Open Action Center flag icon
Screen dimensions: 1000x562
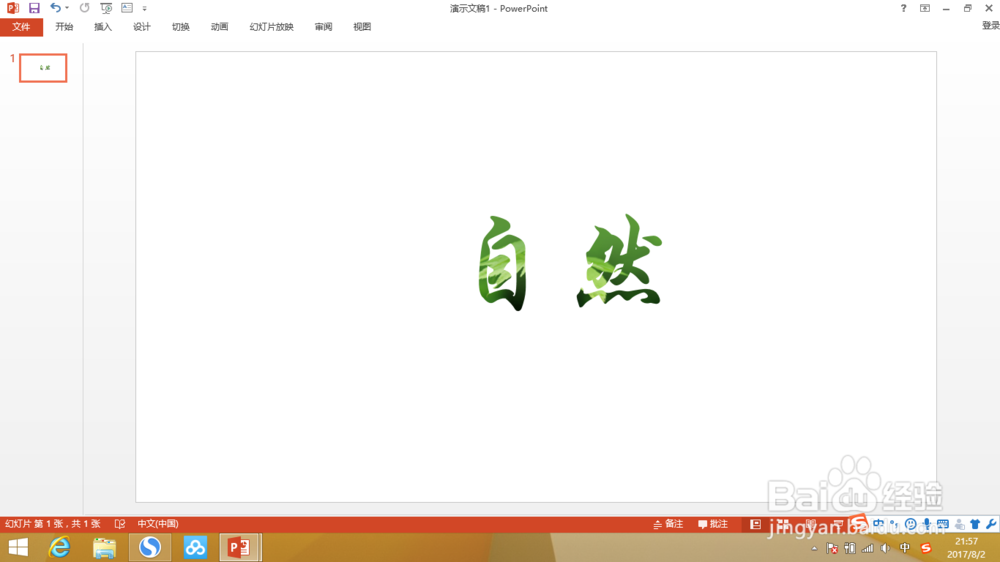[x=832, y=548]
